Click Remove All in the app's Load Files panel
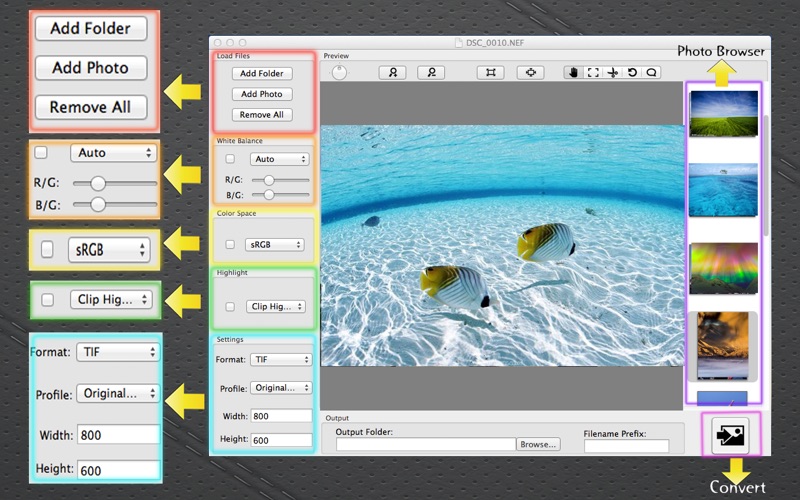The width and height of the screenshot is (800, 500). [262, 115]
